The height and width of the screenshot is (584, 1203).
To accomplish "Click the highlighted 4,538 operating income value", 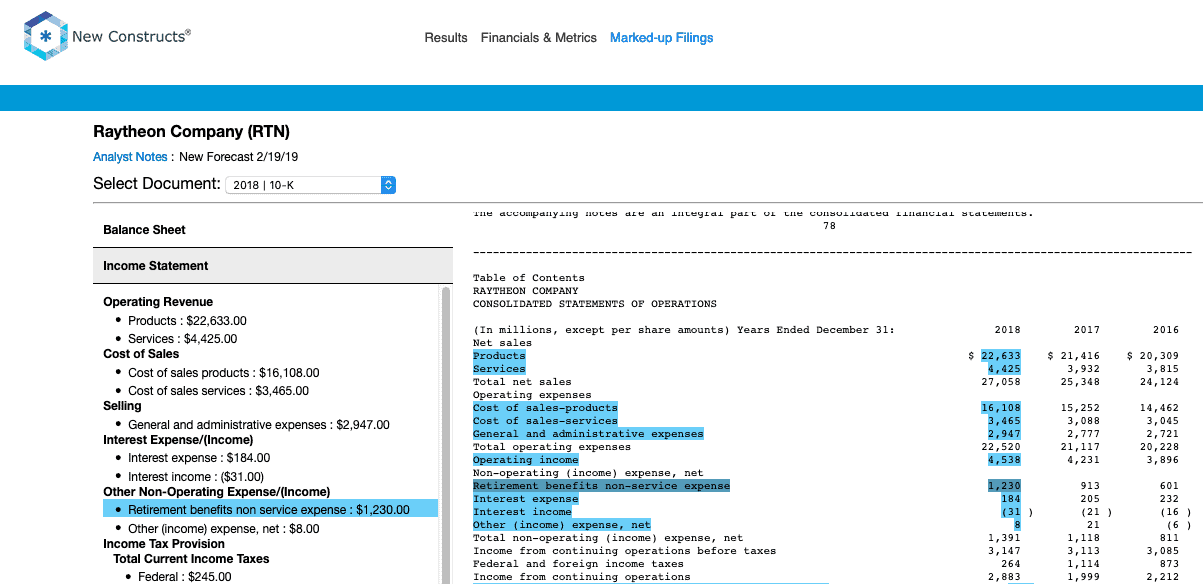I will 1004,460.
